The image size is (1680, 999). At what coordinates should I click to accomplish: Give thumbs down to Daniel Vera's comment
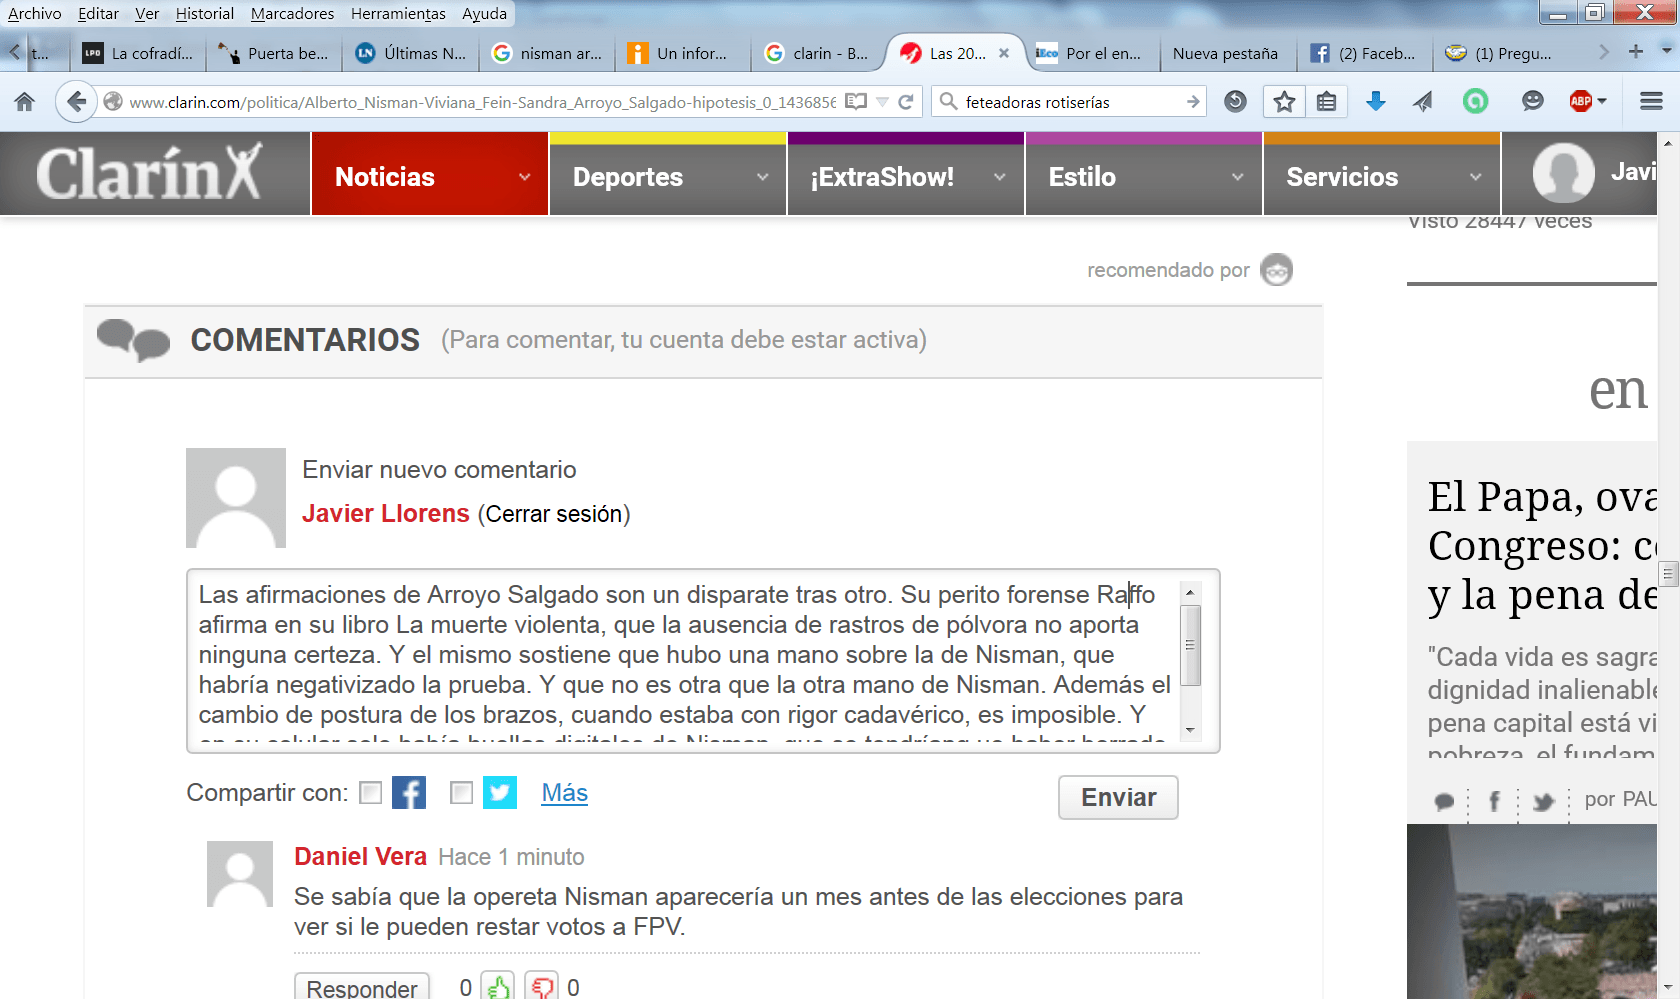point(542,987)
